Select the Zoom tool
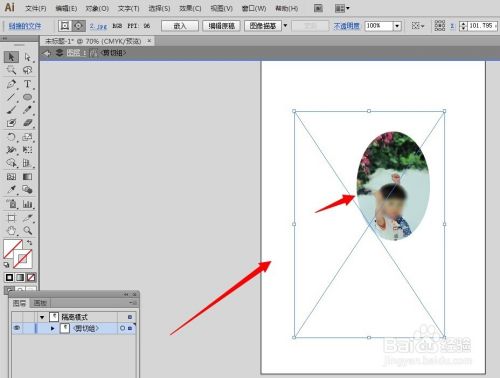500x378 pixels. click(x=28, y=231)
